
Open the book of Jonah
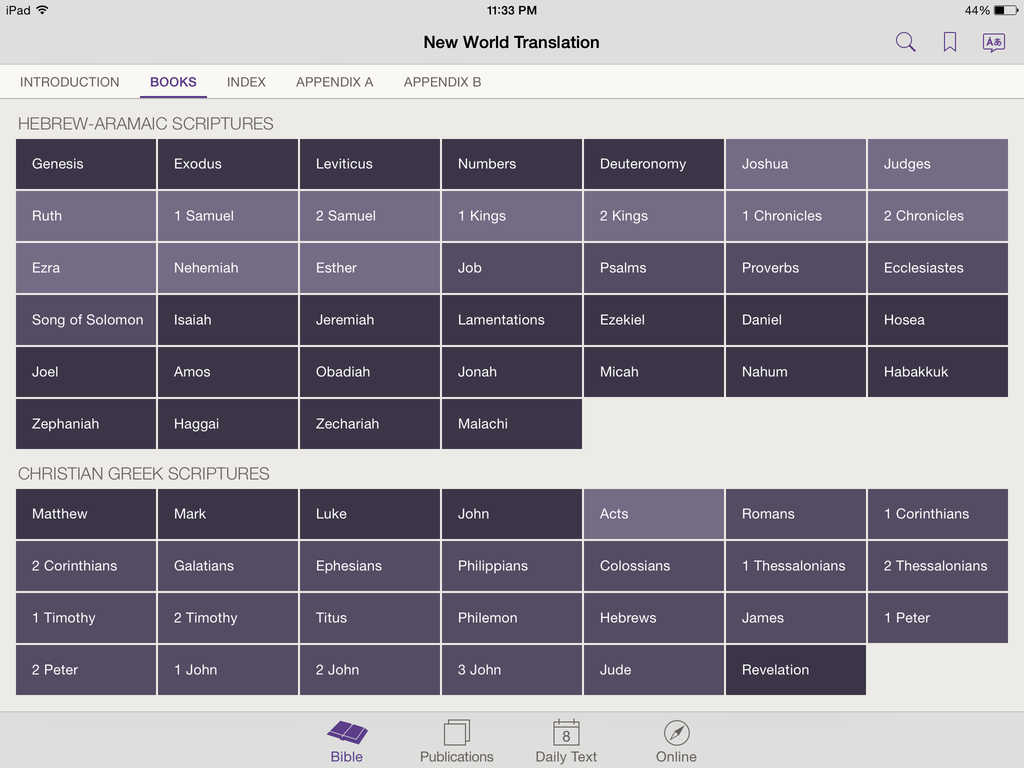click(512, 372)
